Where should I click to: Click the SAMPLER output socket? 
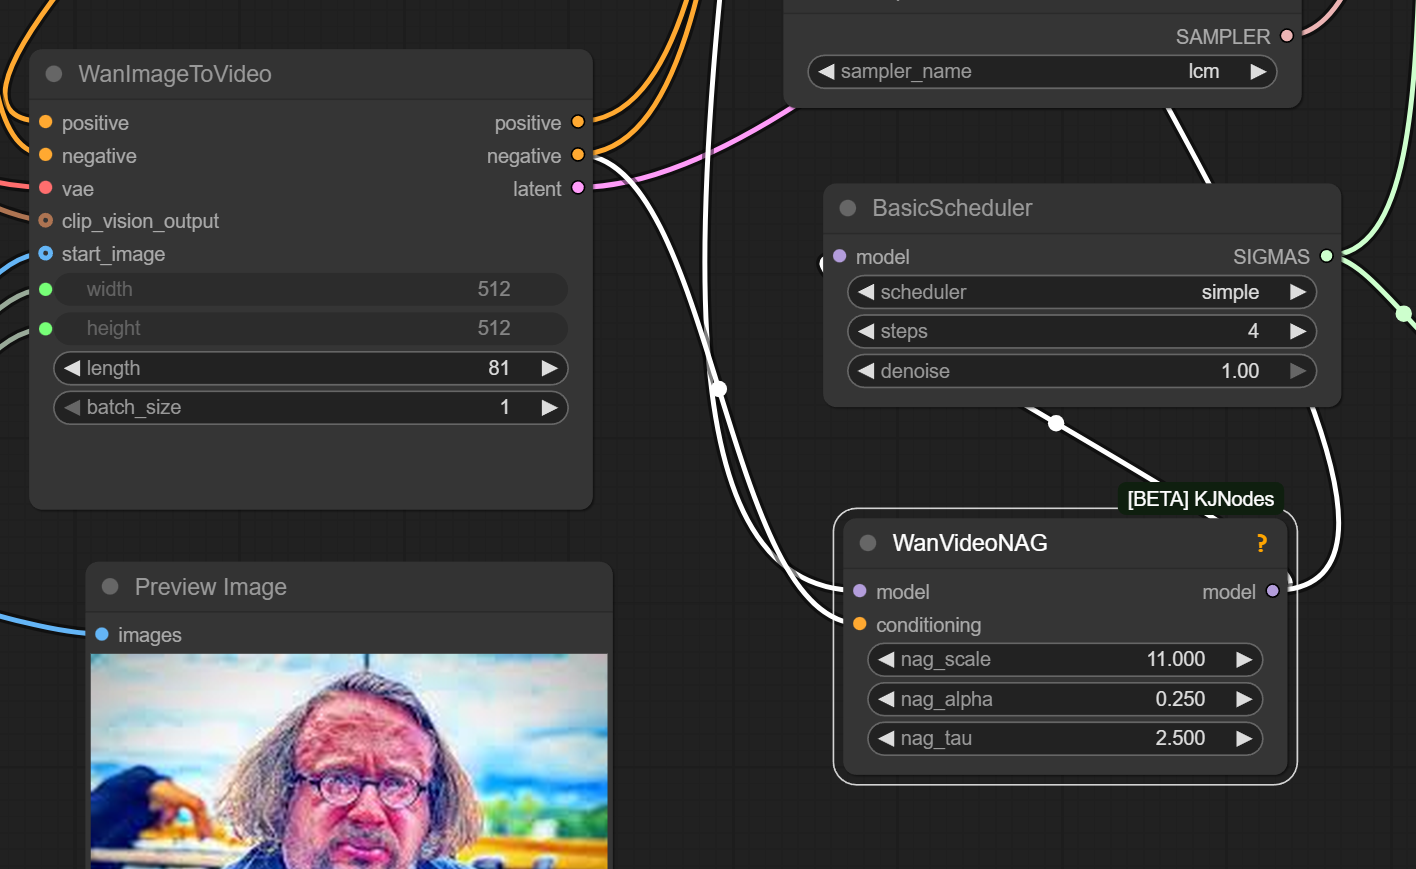coord(1287,36)
